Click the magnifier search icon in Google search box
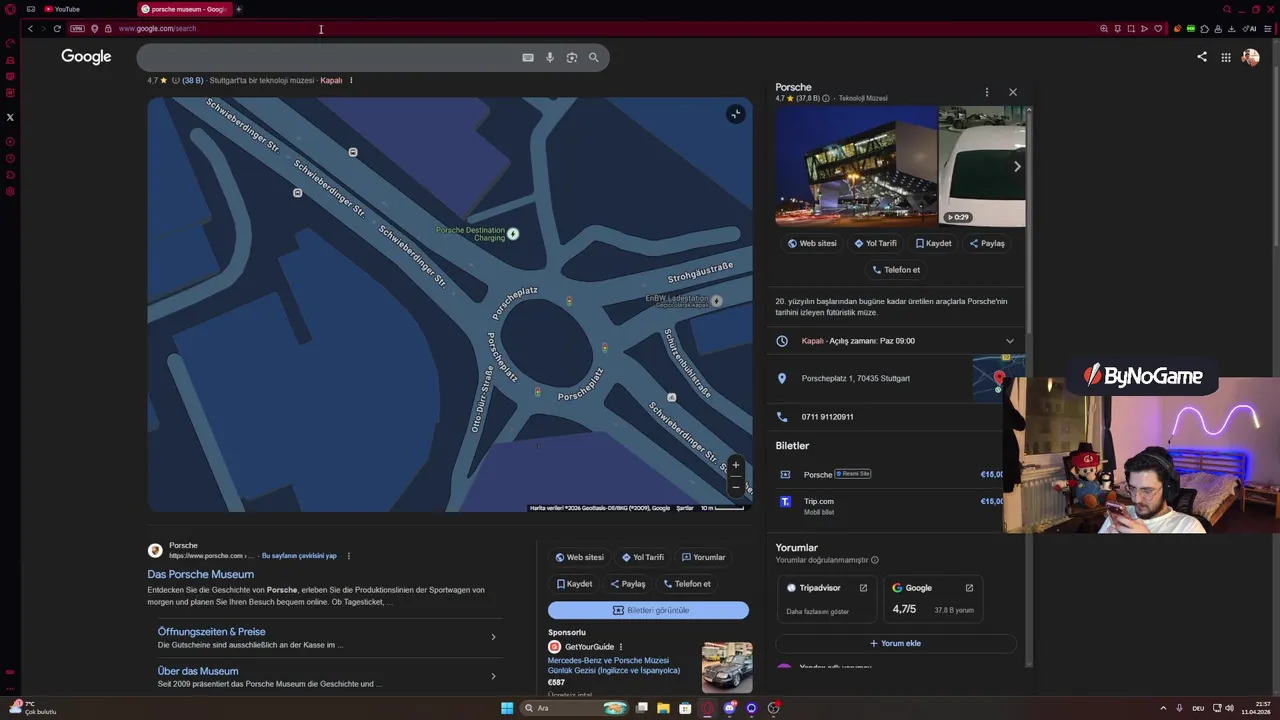Viewport: 1280px width, 720px height. 594,58
